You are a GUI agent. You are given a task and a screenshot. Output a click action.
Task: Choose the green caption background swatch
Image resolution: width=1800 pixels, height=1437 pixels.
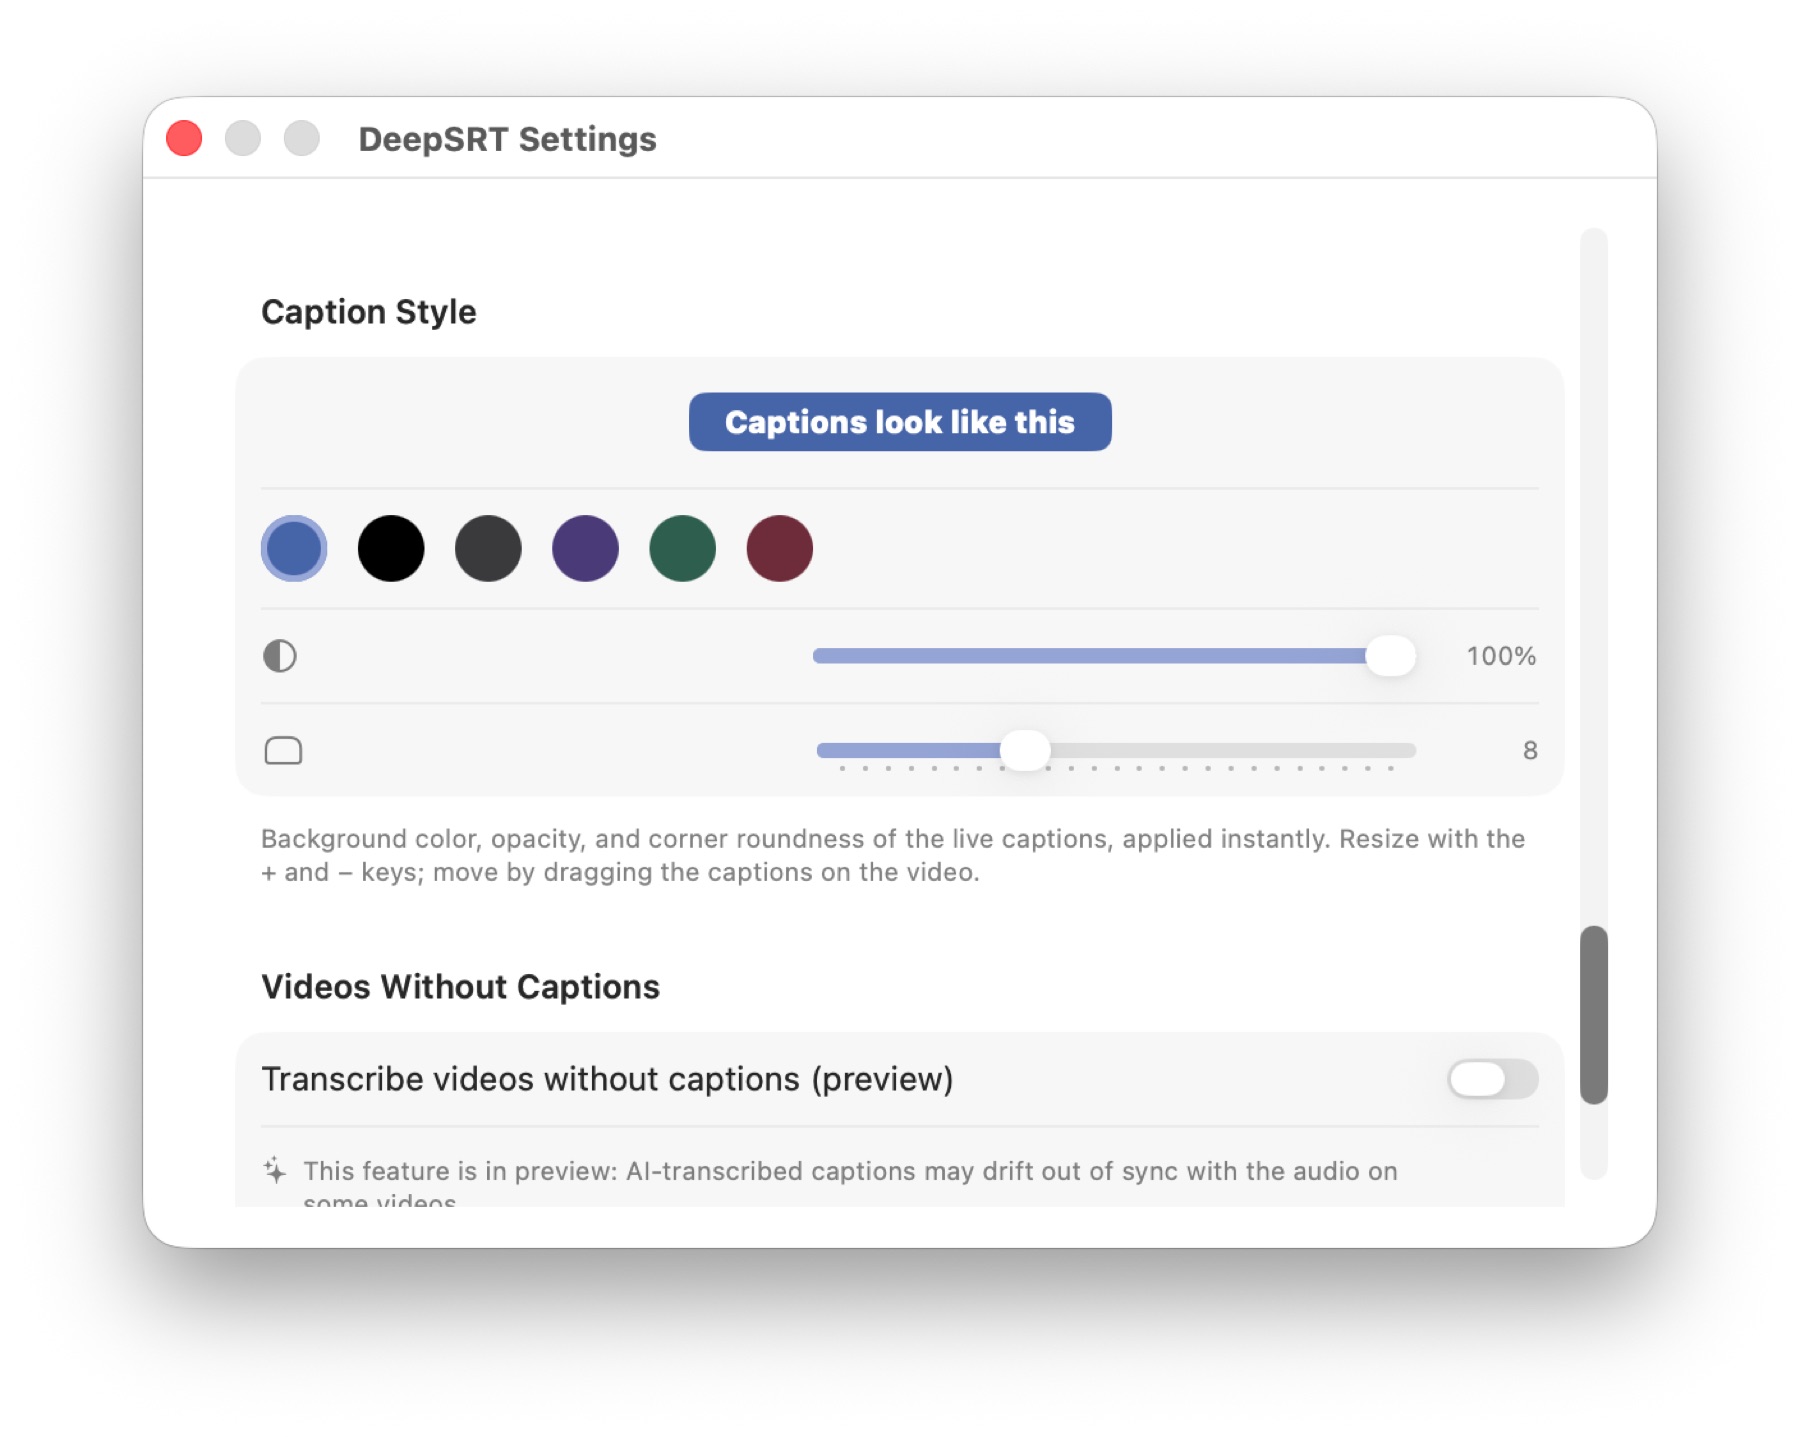pos(682,548)
